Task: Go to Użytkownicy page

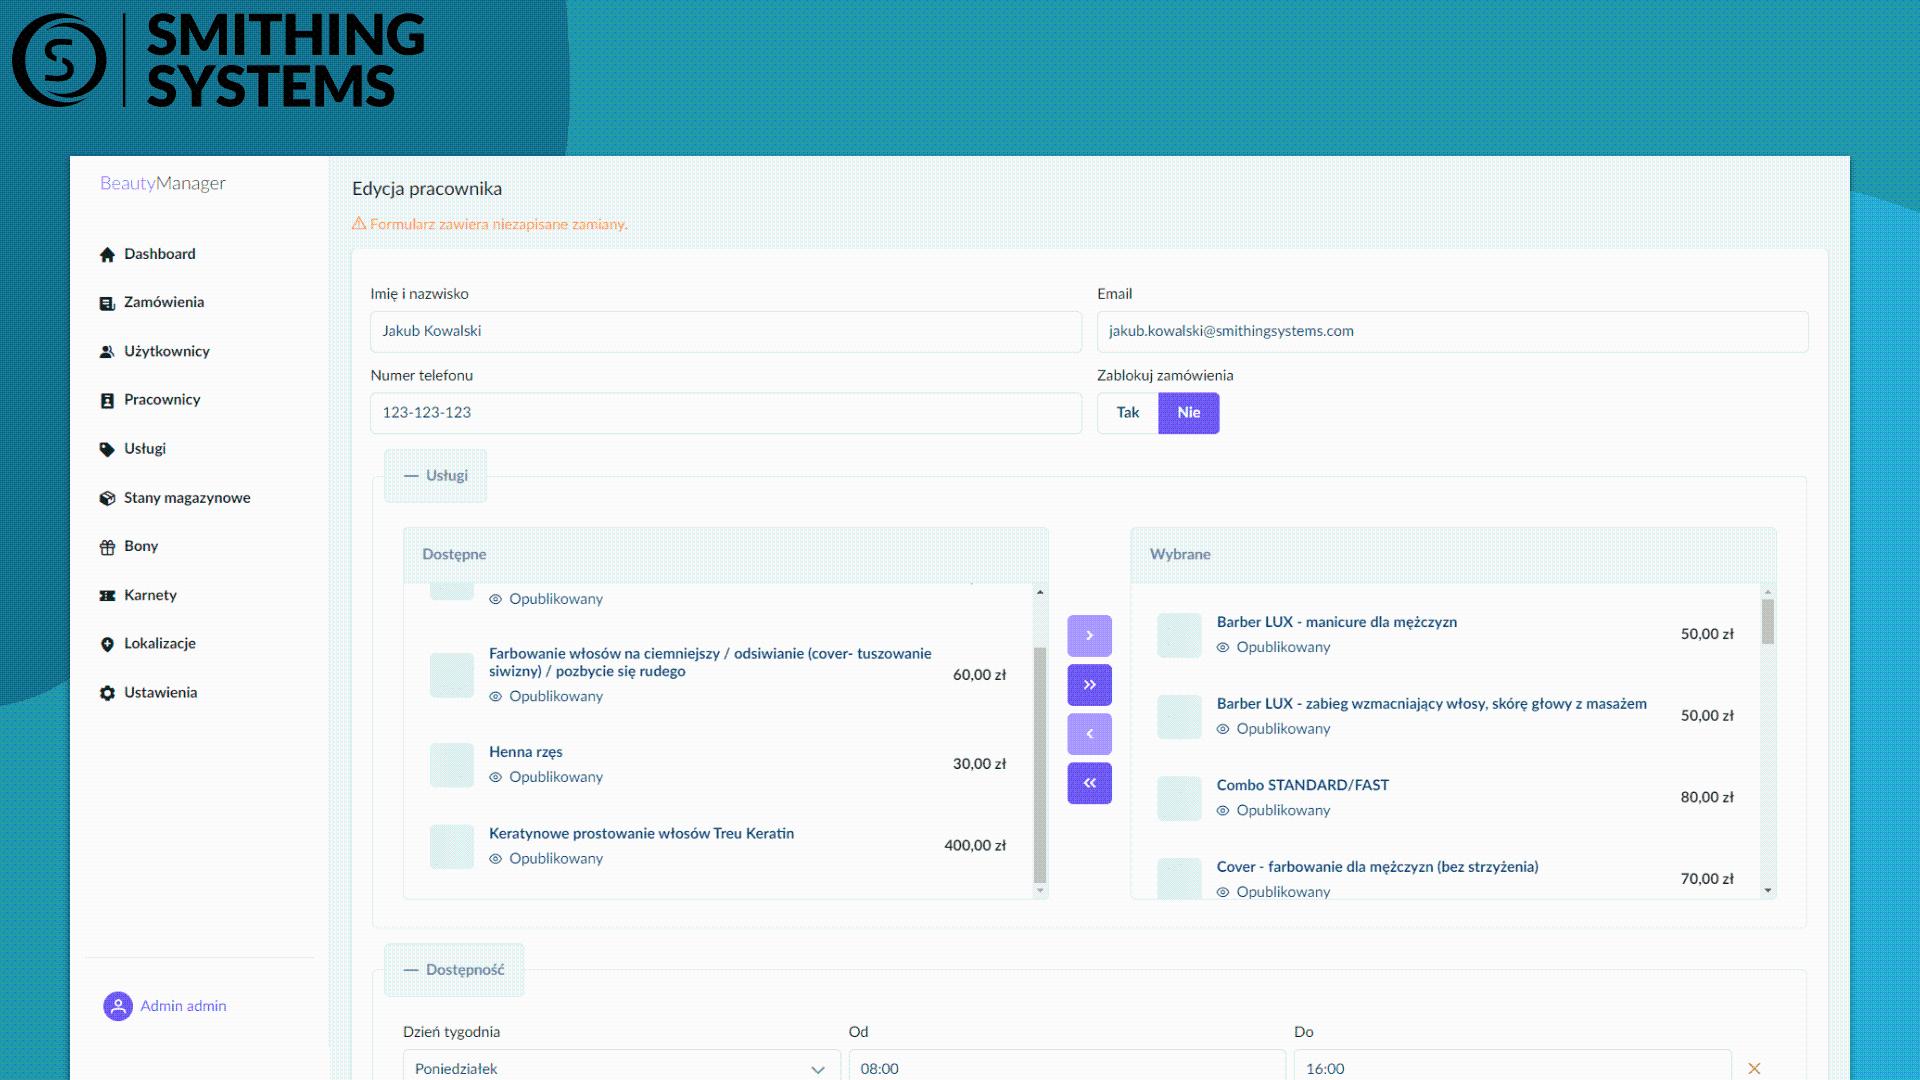Action: [x=167, y=351]
